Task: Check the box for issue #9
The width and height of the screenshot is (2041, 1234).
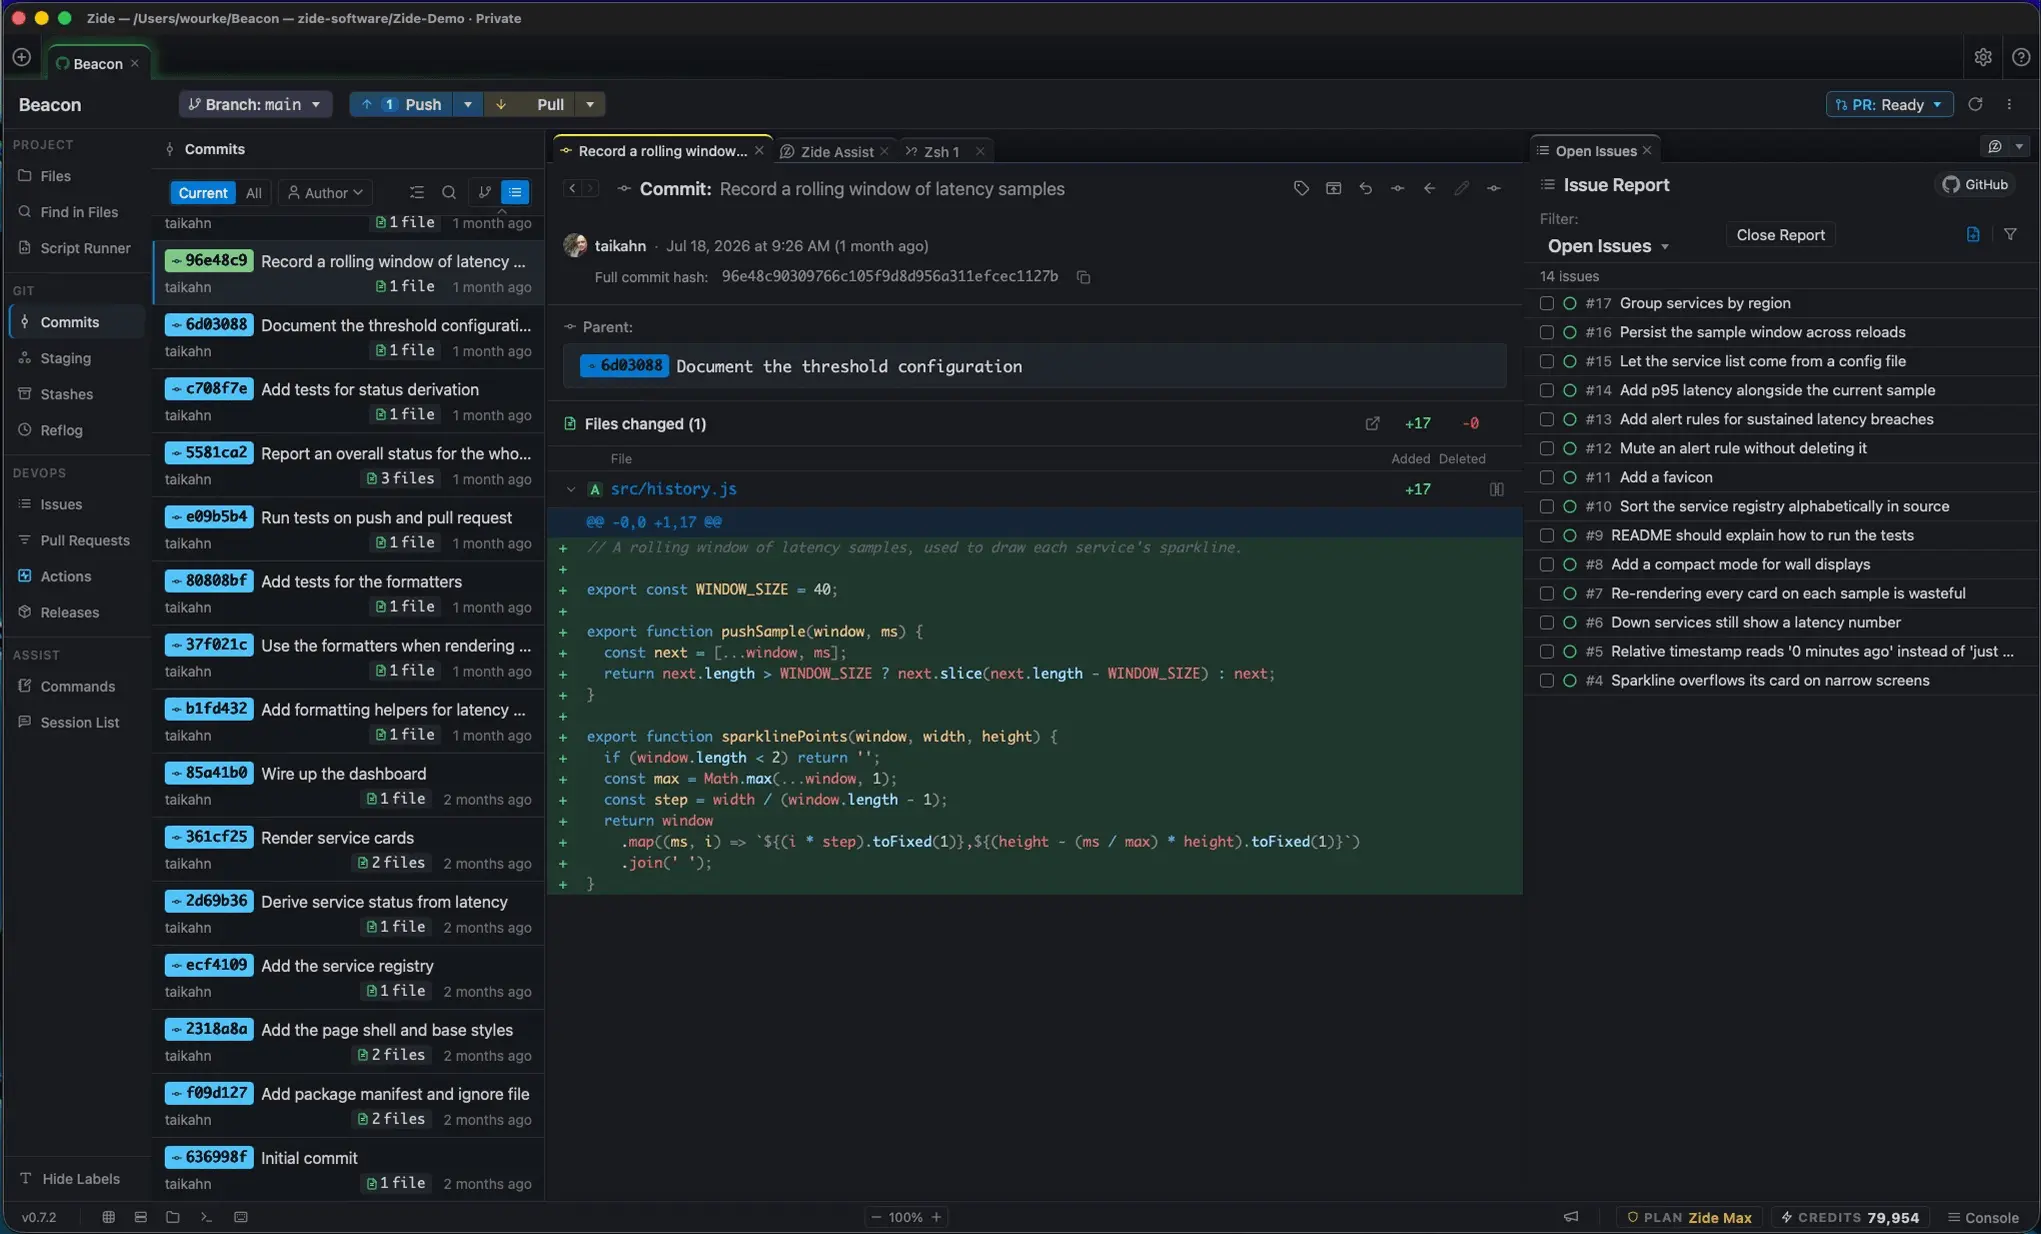Action: (x=1546, y=535)
